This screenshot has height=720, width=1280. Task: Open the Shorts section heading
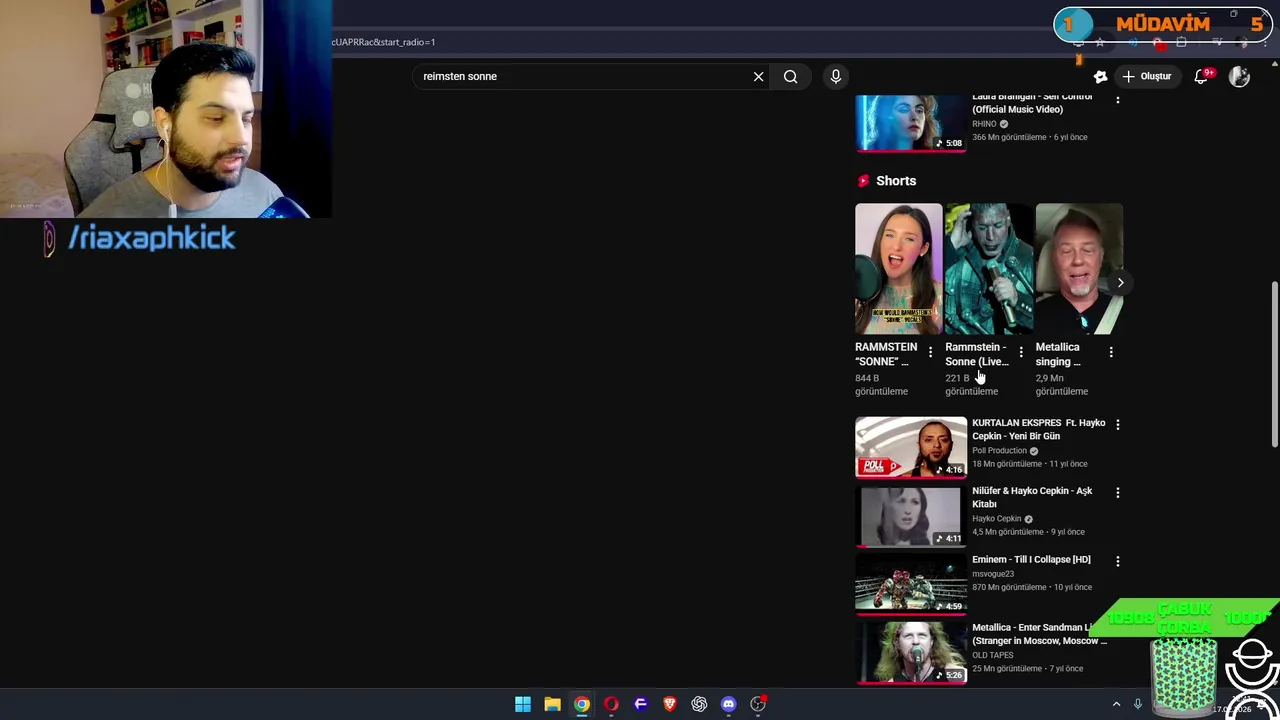click(x=896, y=181)
